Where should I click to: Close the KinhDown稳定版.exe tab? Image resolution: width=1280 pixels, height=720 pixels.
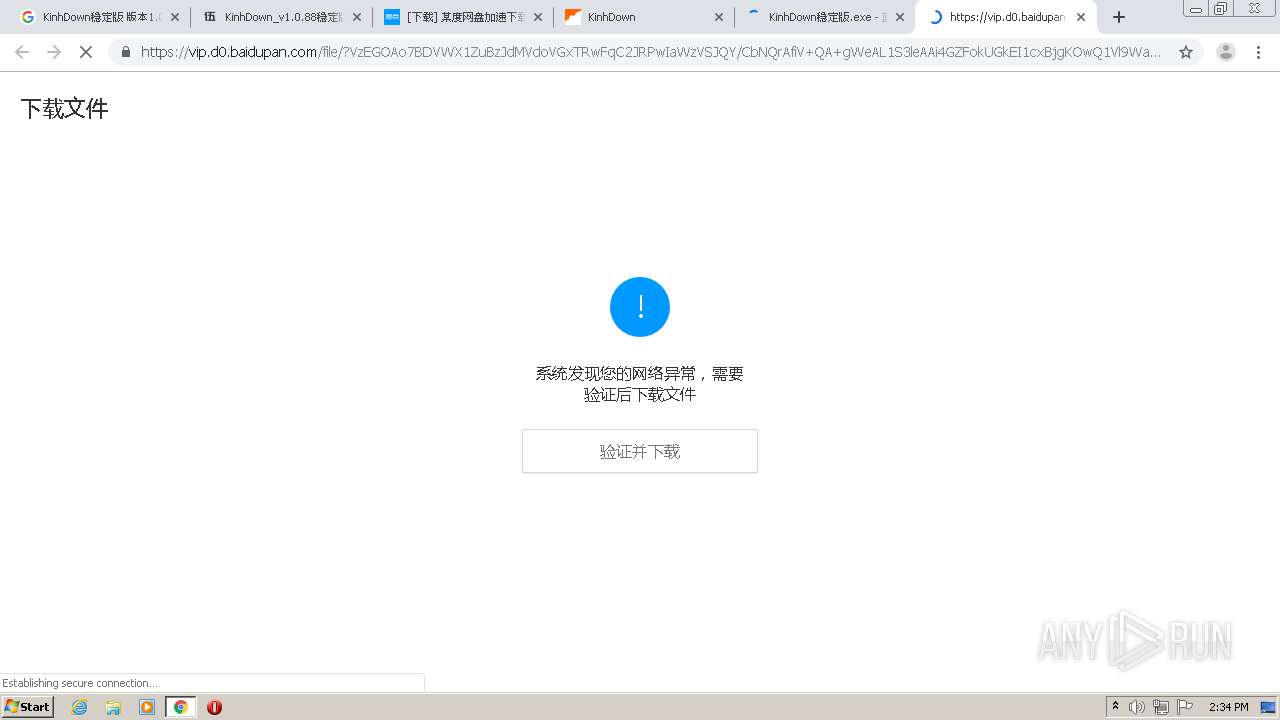pos(900,17)
